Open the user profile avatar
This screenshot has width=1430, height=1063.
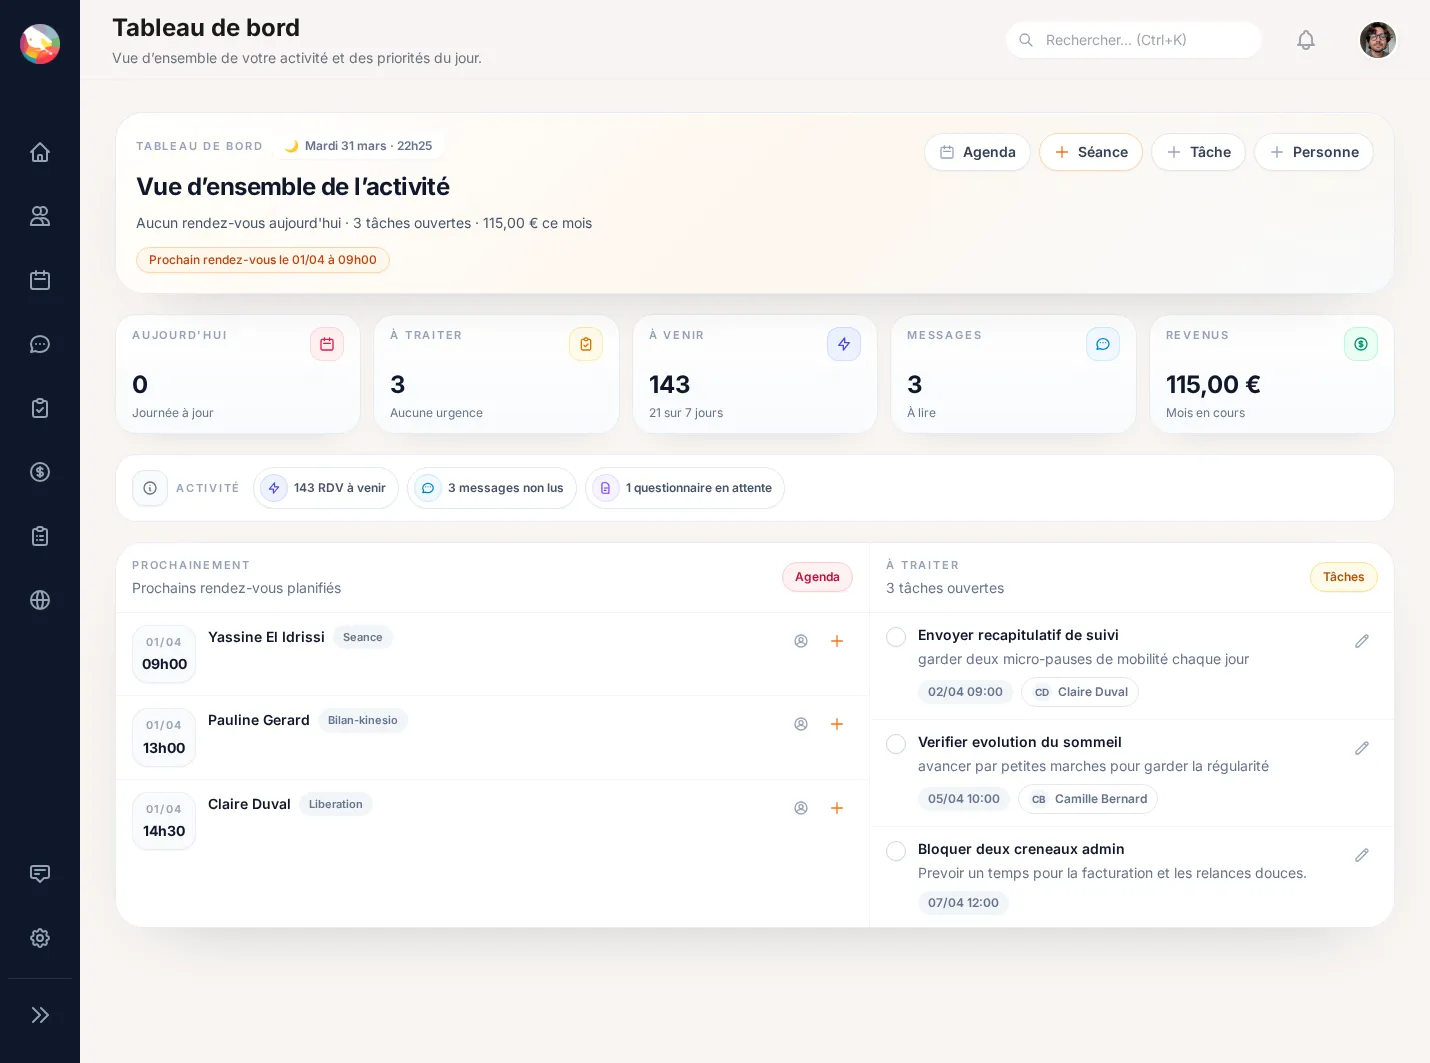coord(1378,40)
